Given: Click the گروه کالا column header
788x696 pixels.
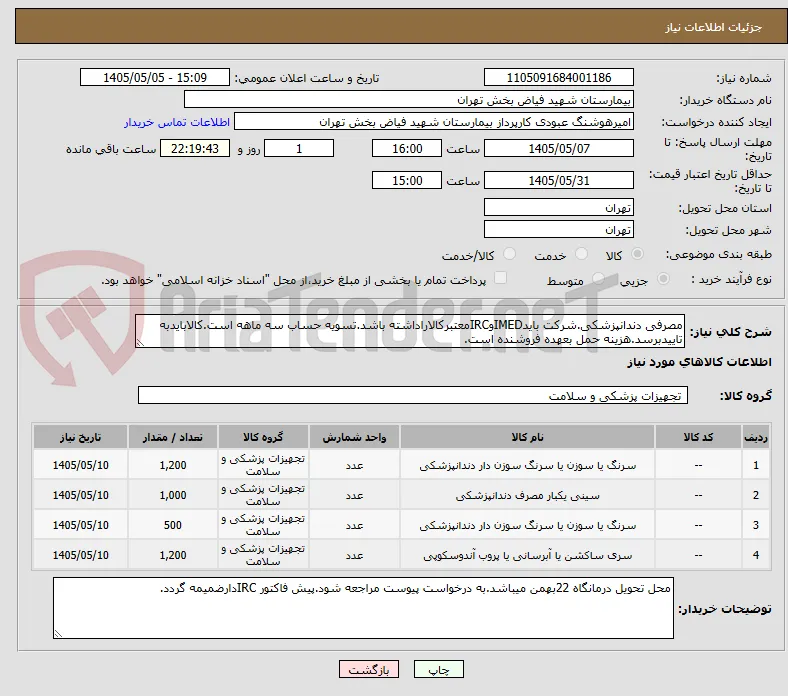Looking at the screenshot, I should 263,437.
